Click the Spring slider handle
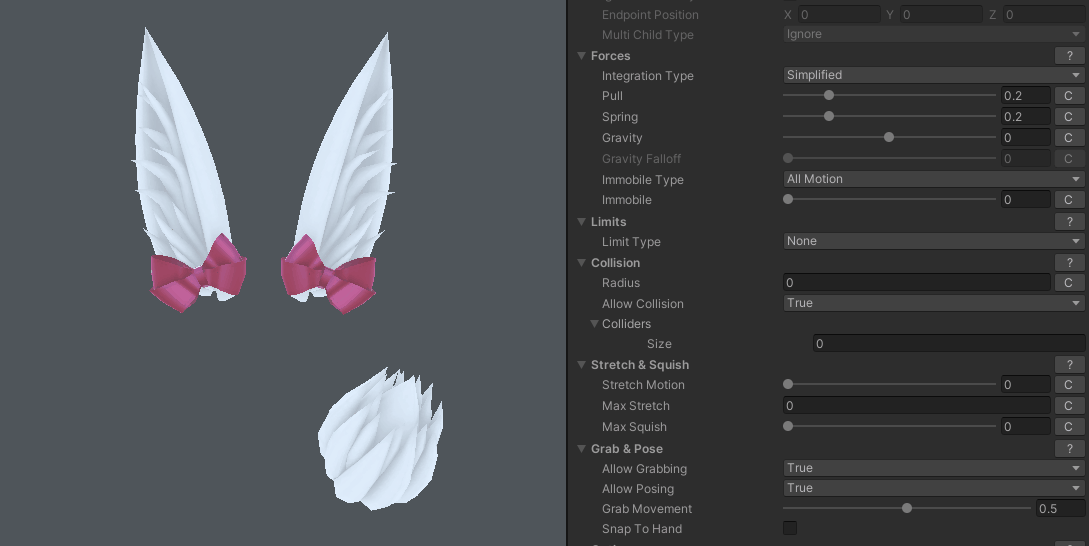The image size is (1089, 546). 829,116
